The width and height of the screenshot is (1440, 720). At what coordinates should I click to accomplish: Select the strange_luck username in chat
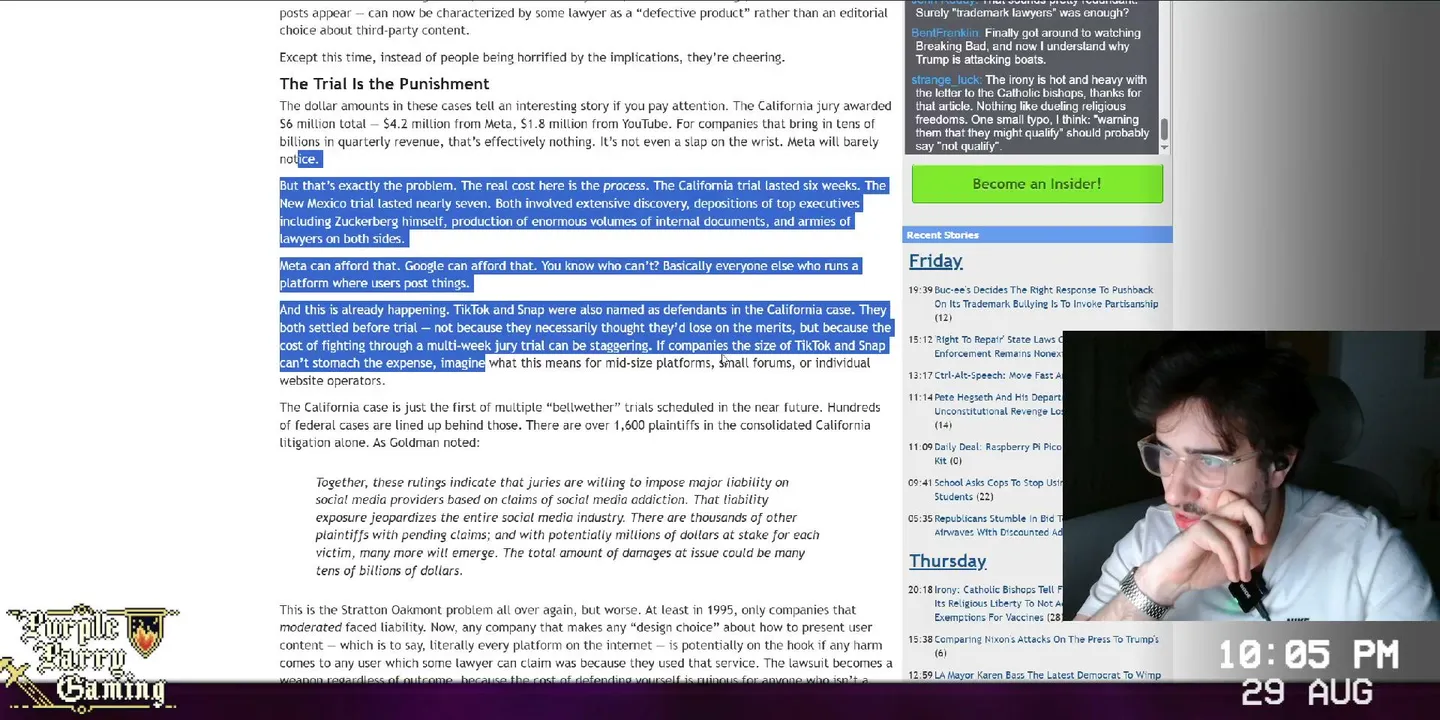coord(946,80)
